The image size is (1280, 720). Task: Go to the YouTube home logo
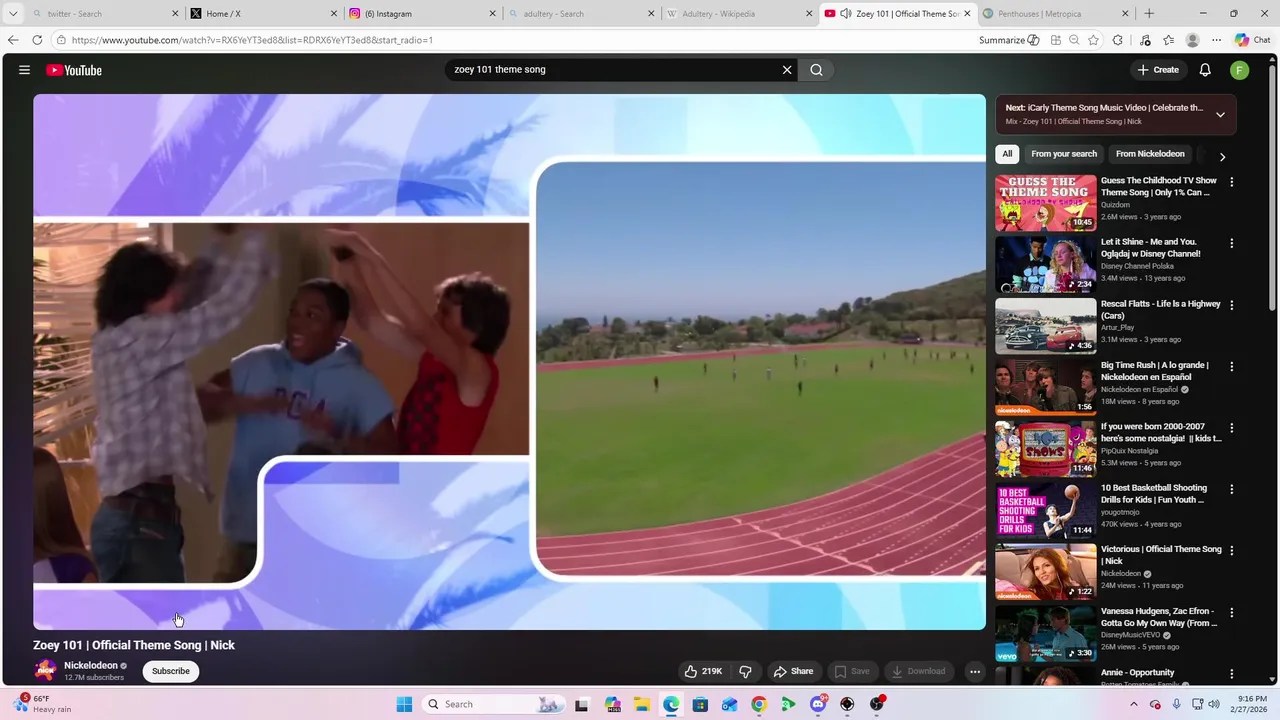click(x=74, y=70)
